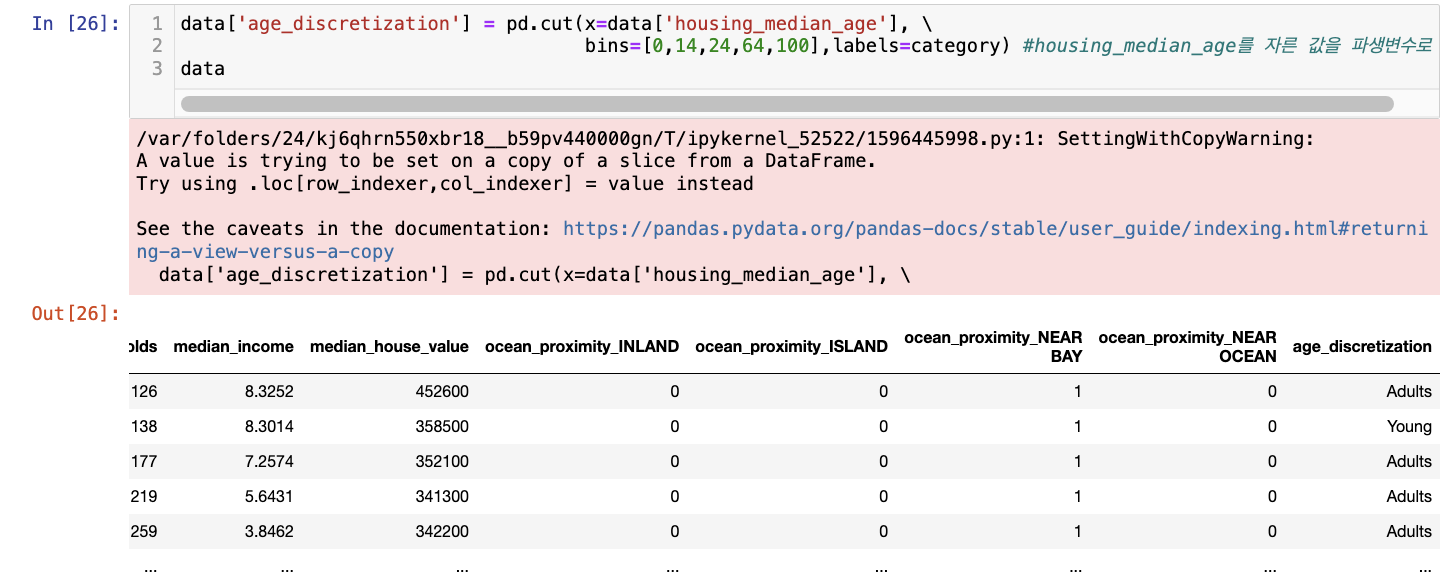Screen dimensions: 1446x572
Task: Select the house value cell 358500
Action: point(442,427)
